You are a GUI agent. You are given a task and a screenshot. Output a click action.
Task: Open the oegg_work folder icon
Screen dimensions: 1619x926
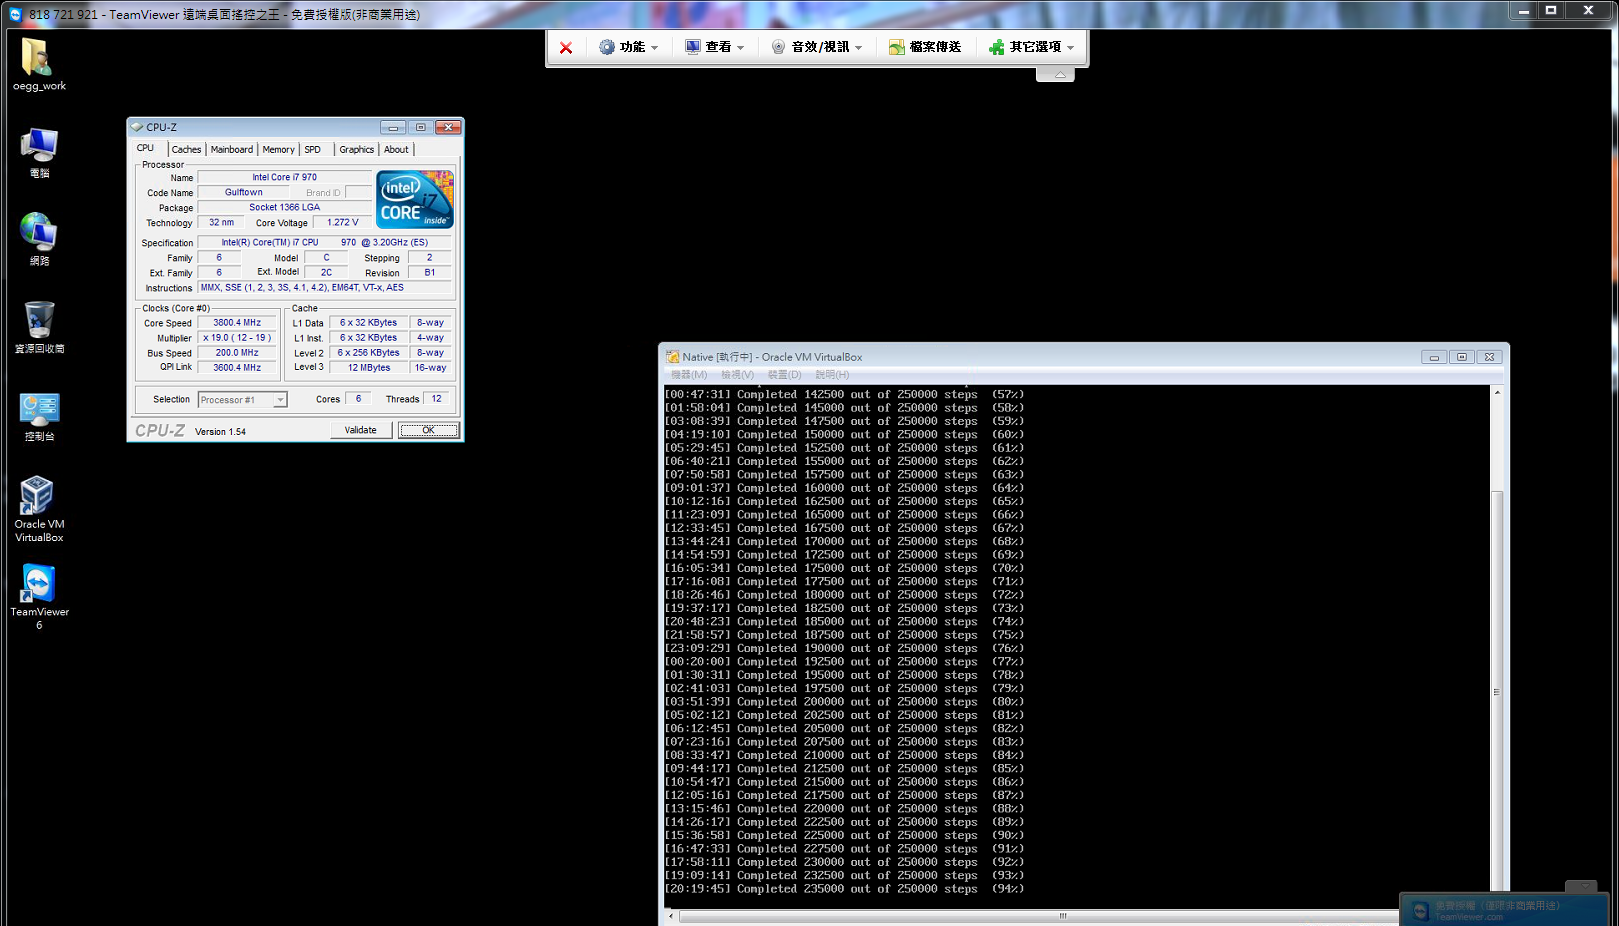click(39, 65)
